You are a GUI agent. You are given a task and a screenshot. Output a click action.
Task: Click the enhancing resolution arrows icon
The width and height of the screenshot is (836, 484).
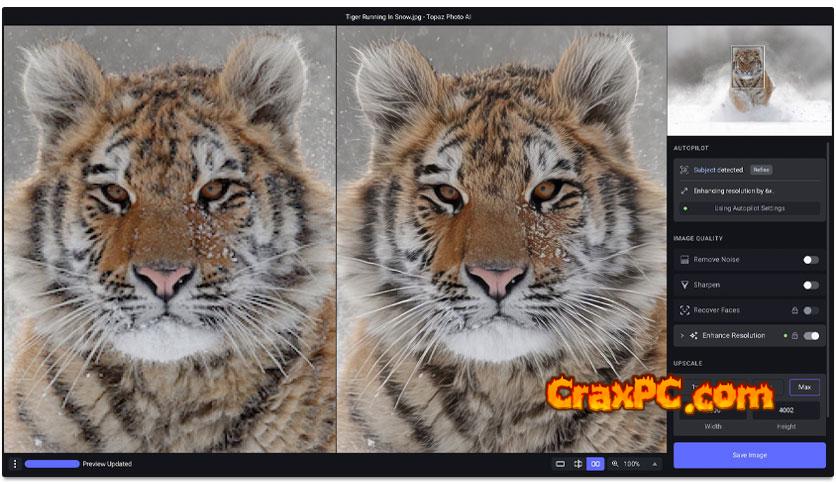coord(684,191)
